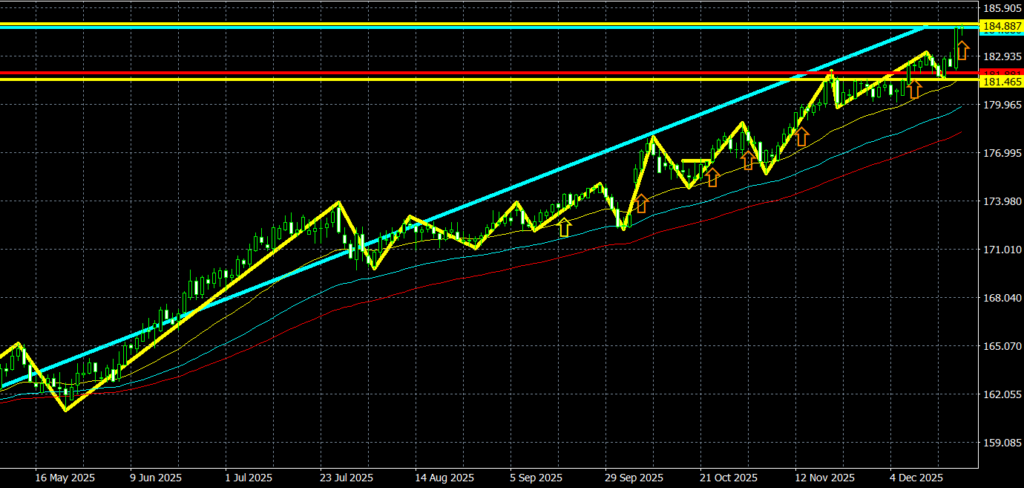Select the short yellow horizontal line segment in October
Viewport: 1024px width, 488px height.
coord(696,160)
